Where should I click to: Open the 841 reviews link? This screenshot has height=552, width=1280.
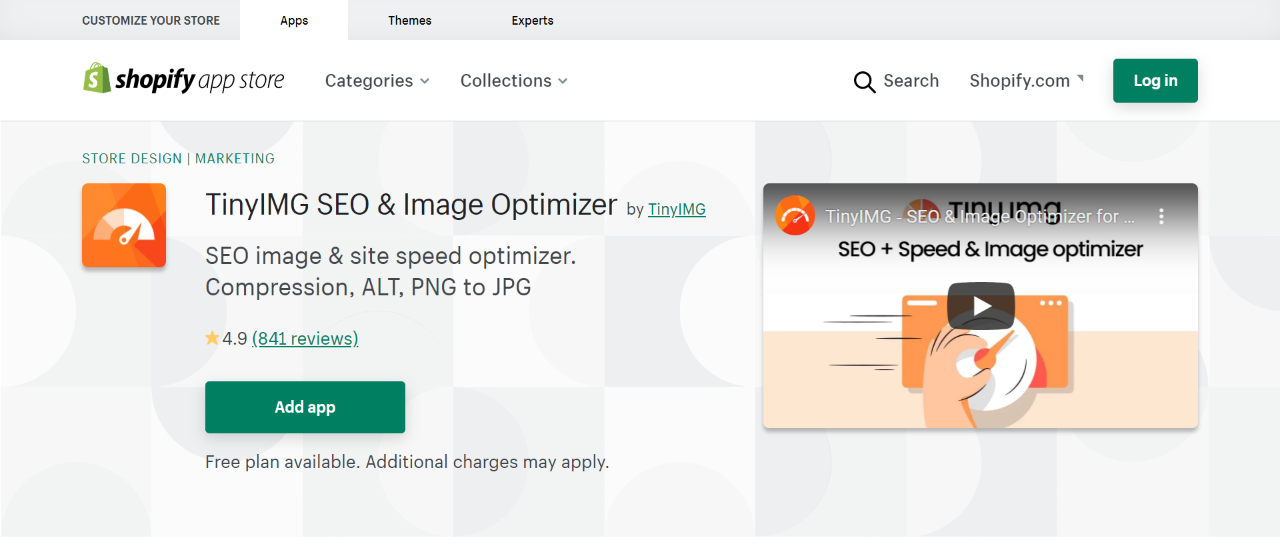coord(305,339)
